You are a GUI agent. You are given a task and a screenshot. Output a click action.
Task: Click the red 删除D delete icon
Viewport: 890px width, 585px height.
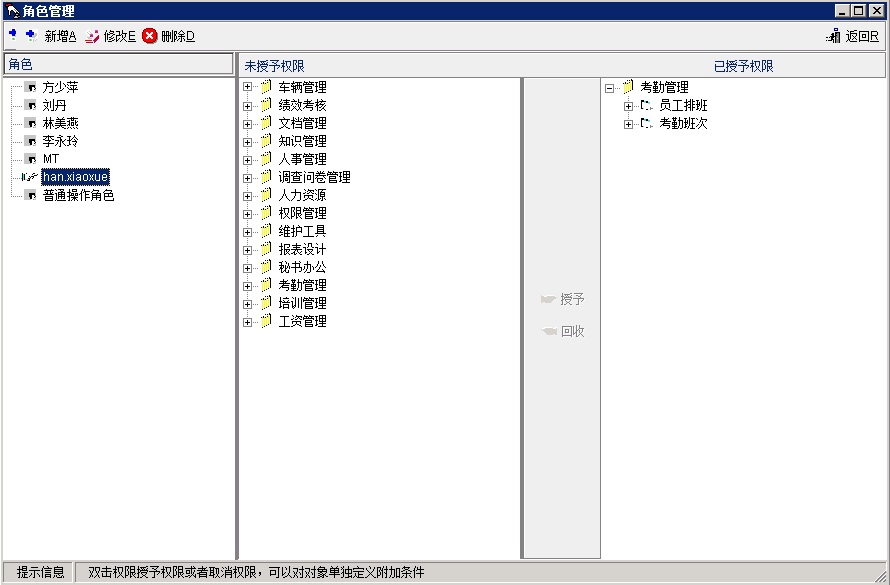150,36
